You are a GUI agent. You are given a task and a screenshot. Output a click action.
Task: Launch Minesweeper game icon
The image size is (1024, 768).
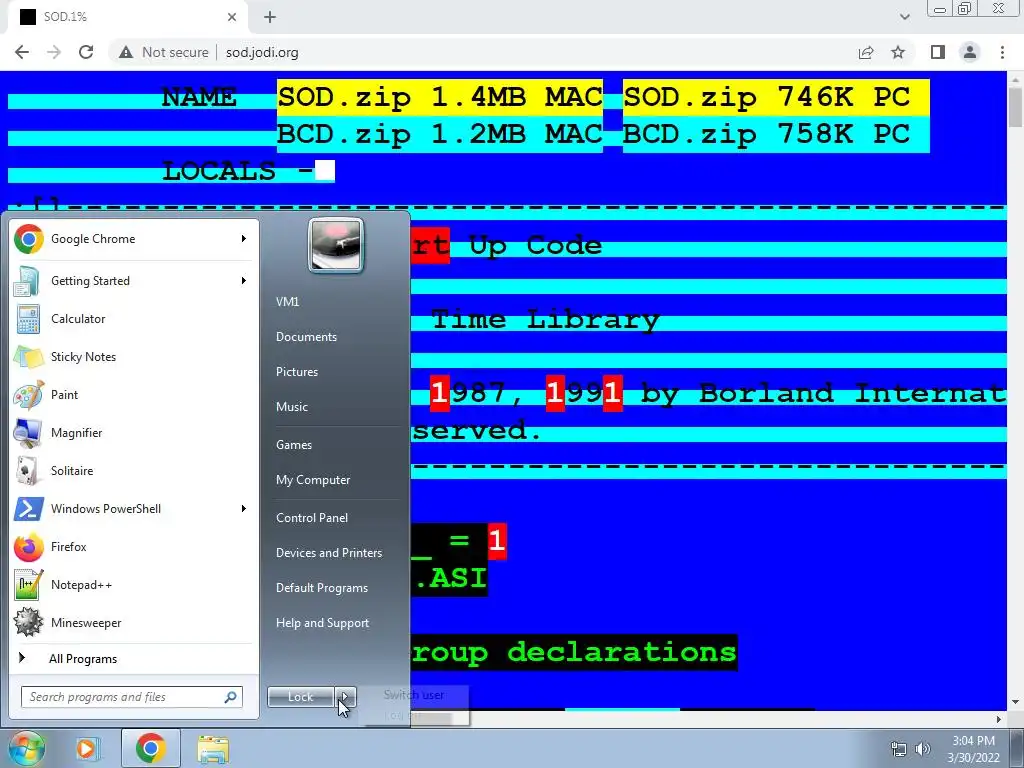tap(29, 622)
